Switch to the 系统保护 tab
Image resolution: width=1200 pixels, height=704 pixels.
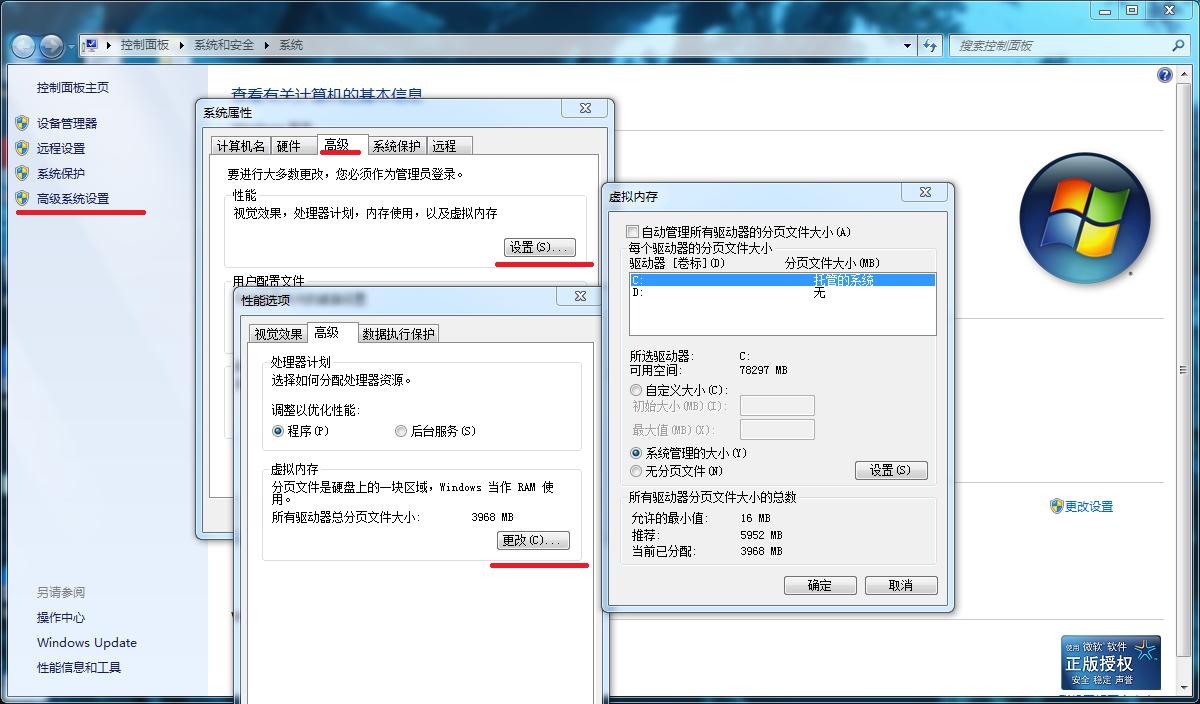pos(397,146)
